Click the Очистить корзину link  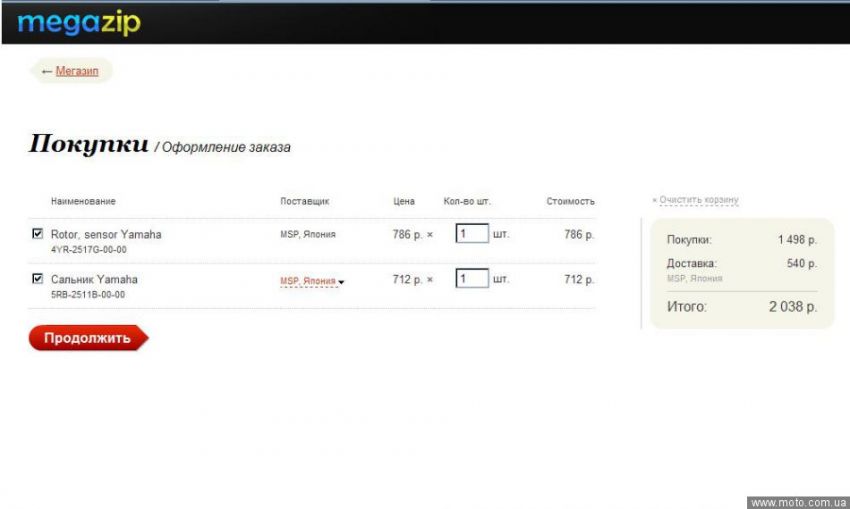click(x=698, y=200)
